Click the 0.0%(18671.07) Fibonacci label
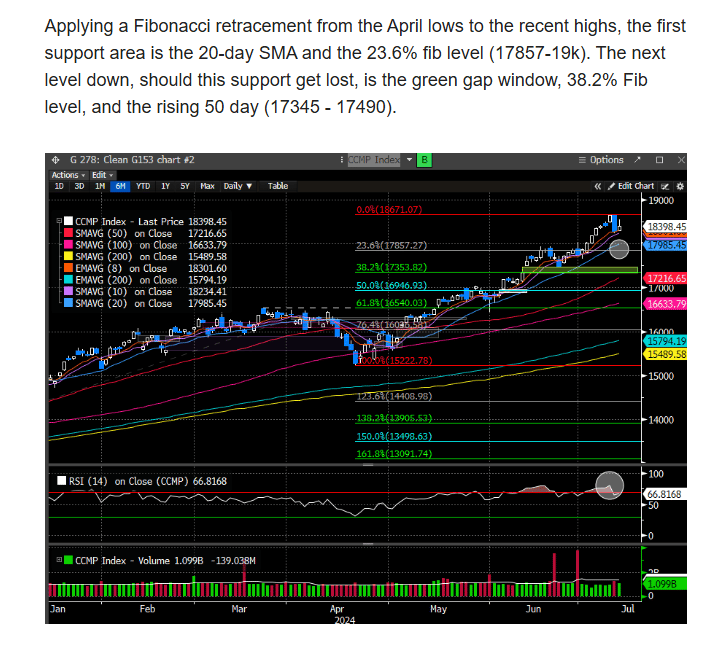Screen dimensions: 711x647 click(389, 209)
